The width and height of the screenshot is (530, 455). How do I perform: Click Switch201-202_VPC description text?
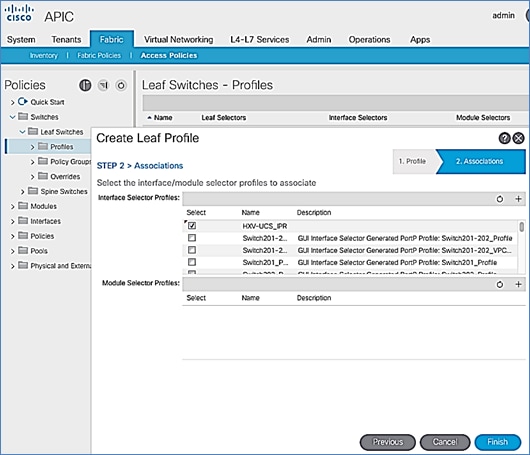[405, 250]
